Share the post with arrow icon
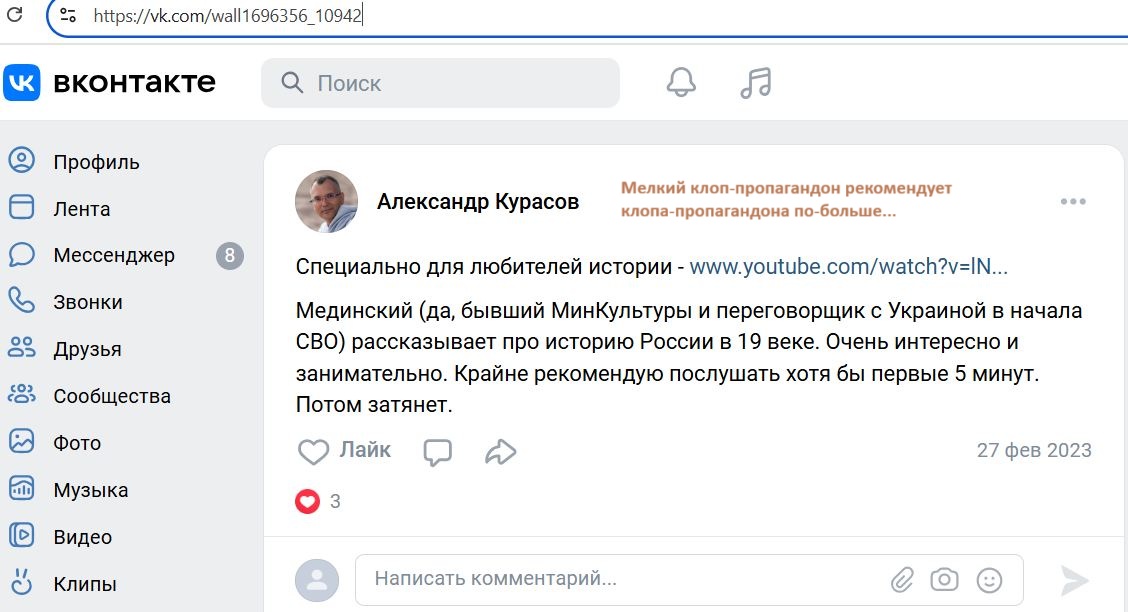The height and width of the screenshot is (612, 1128). pos(500,452)
